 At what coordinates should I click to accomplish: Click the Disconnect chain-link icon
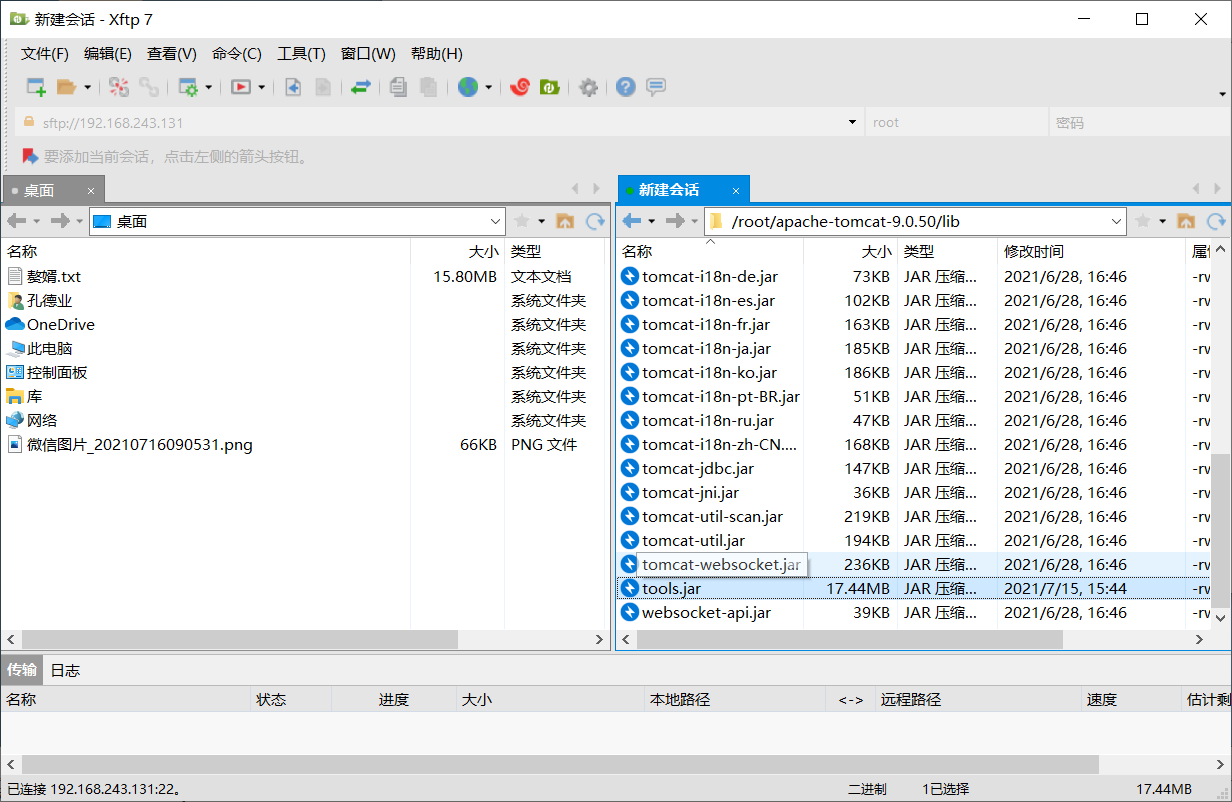click(149, 87)
